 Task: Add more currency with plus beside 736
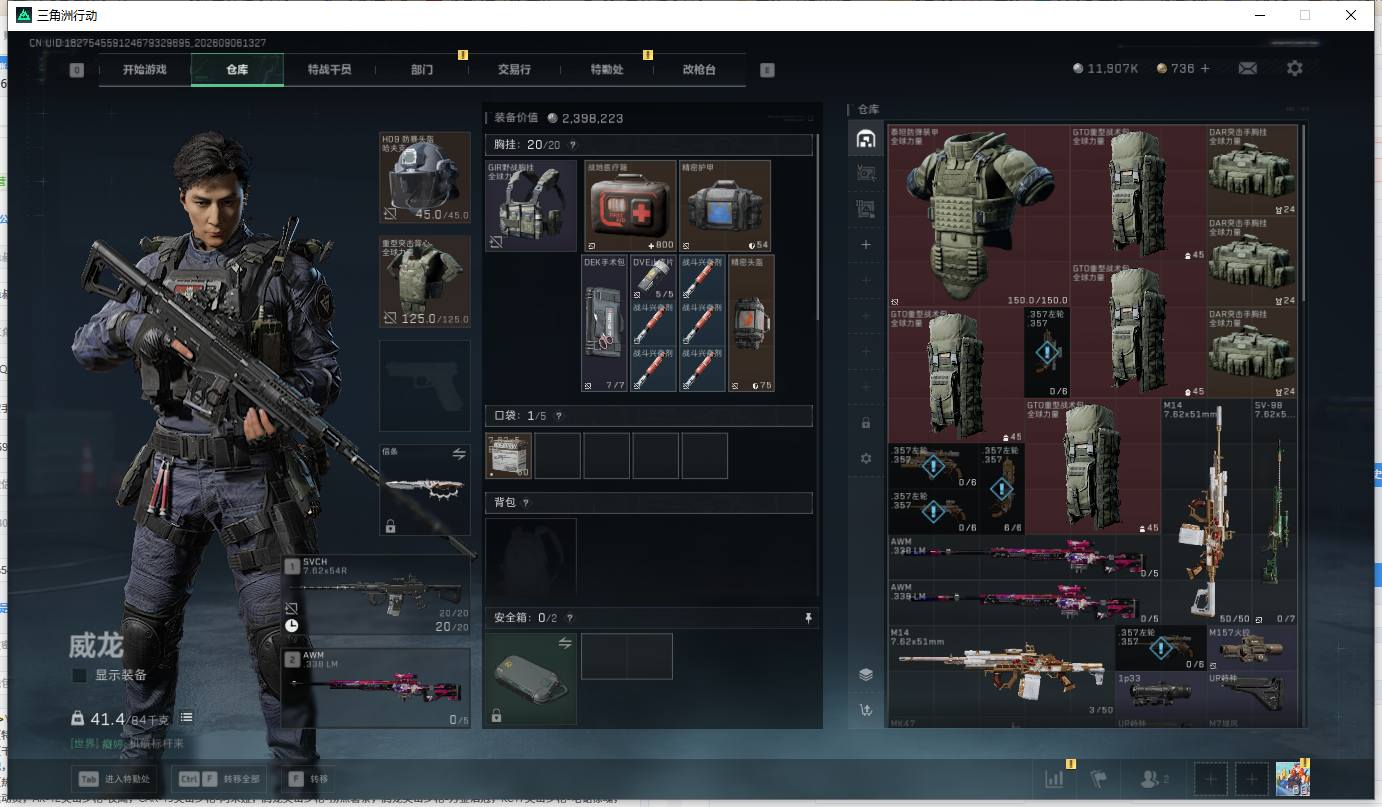[x=1205, y=68]
